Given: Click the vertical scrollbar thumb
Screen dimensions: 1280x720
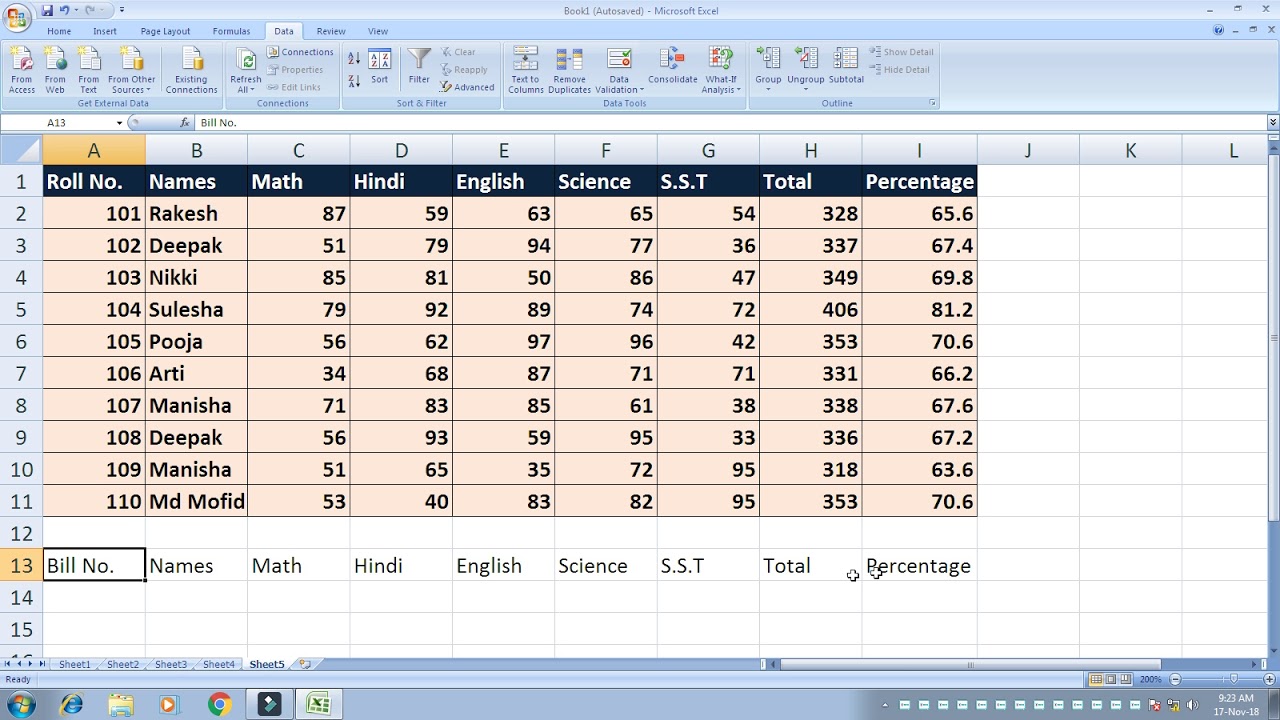Looking at the screenshot, I should click(1273, 337).
